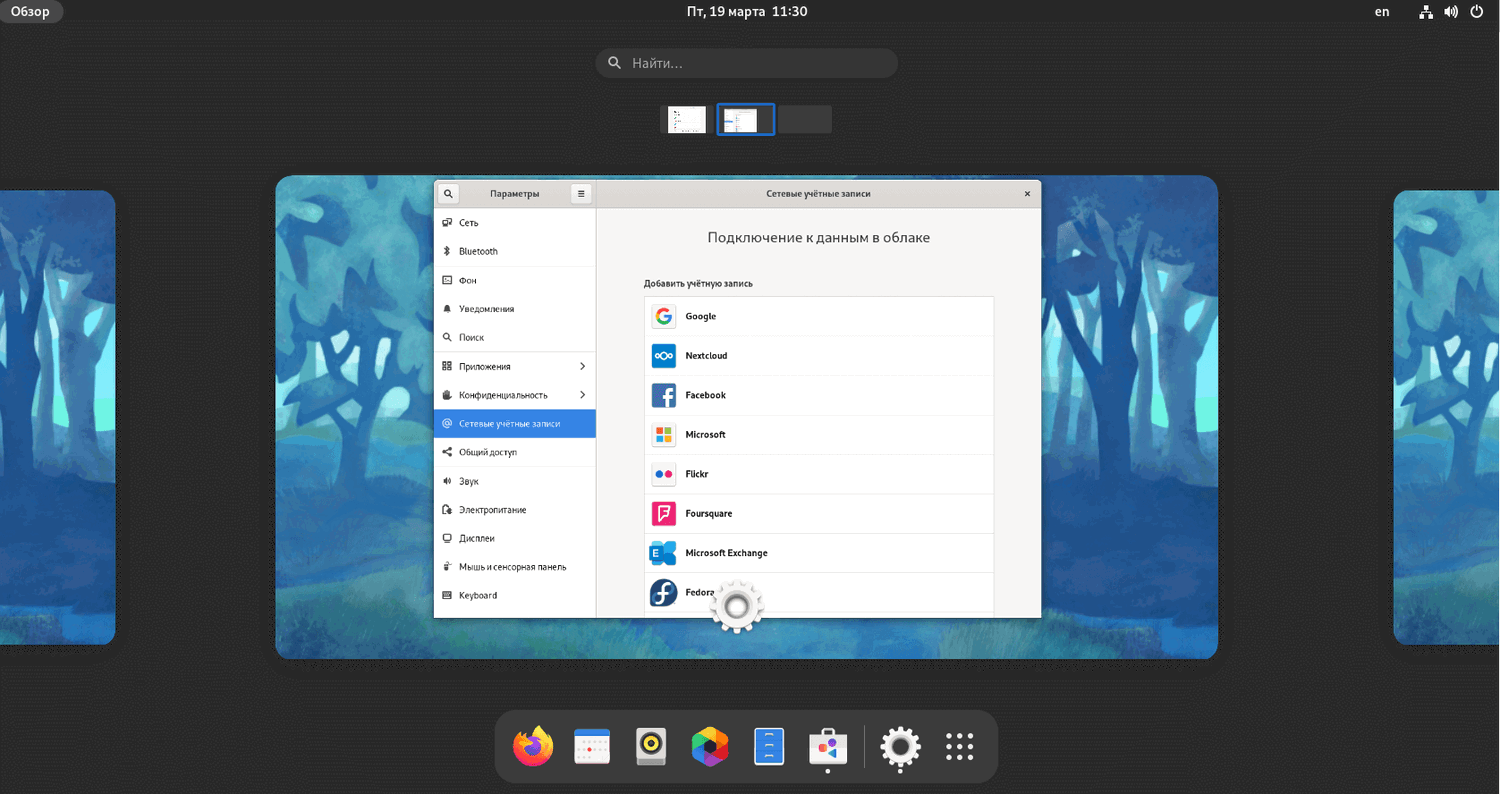This screenshot has width=1500, height=794.
Task: Click the Параметры title in the sidebar header
Action: pos(515,194)
